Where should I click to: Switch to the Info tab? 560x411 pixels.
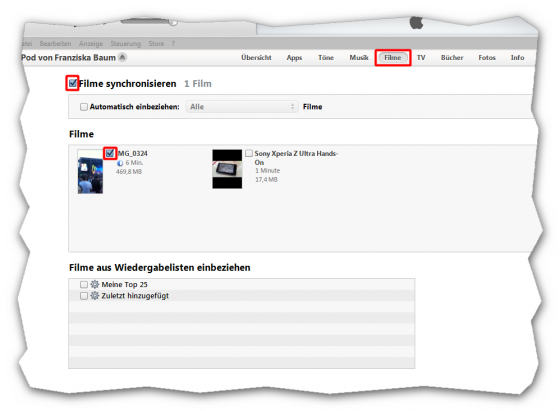[x=517, y=57]
